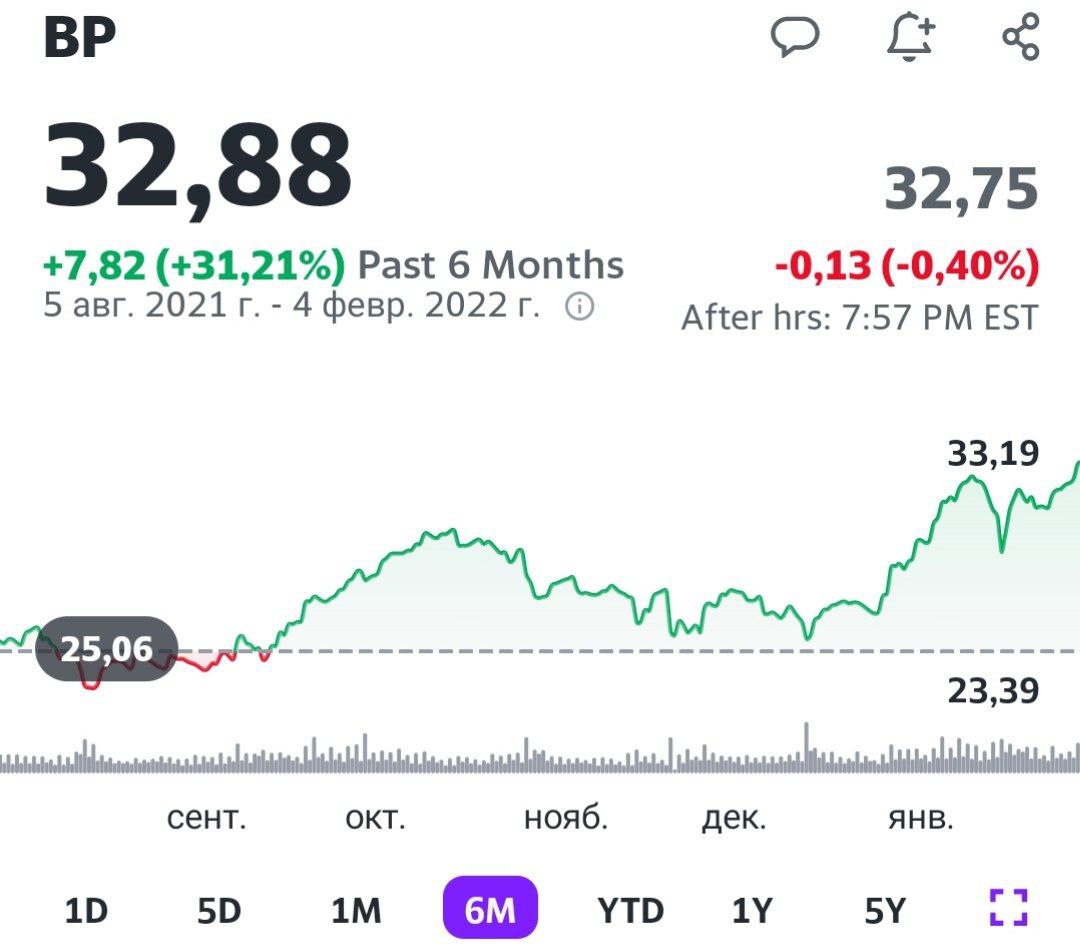This screenshot has height=951, width=1080.
Task: Display the 5Y price chart
Action: (884, 910)
